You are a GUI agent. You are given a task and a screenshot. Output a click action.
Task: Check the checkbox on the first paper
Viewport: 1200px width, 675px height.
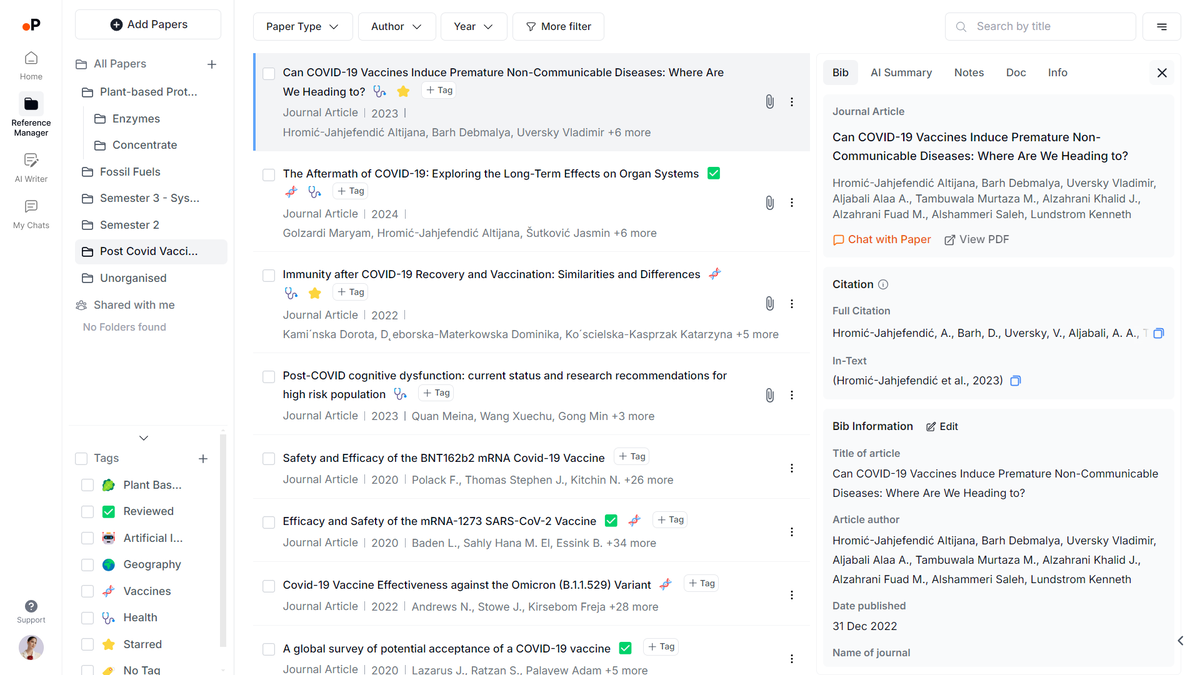[x=268, y=73]
